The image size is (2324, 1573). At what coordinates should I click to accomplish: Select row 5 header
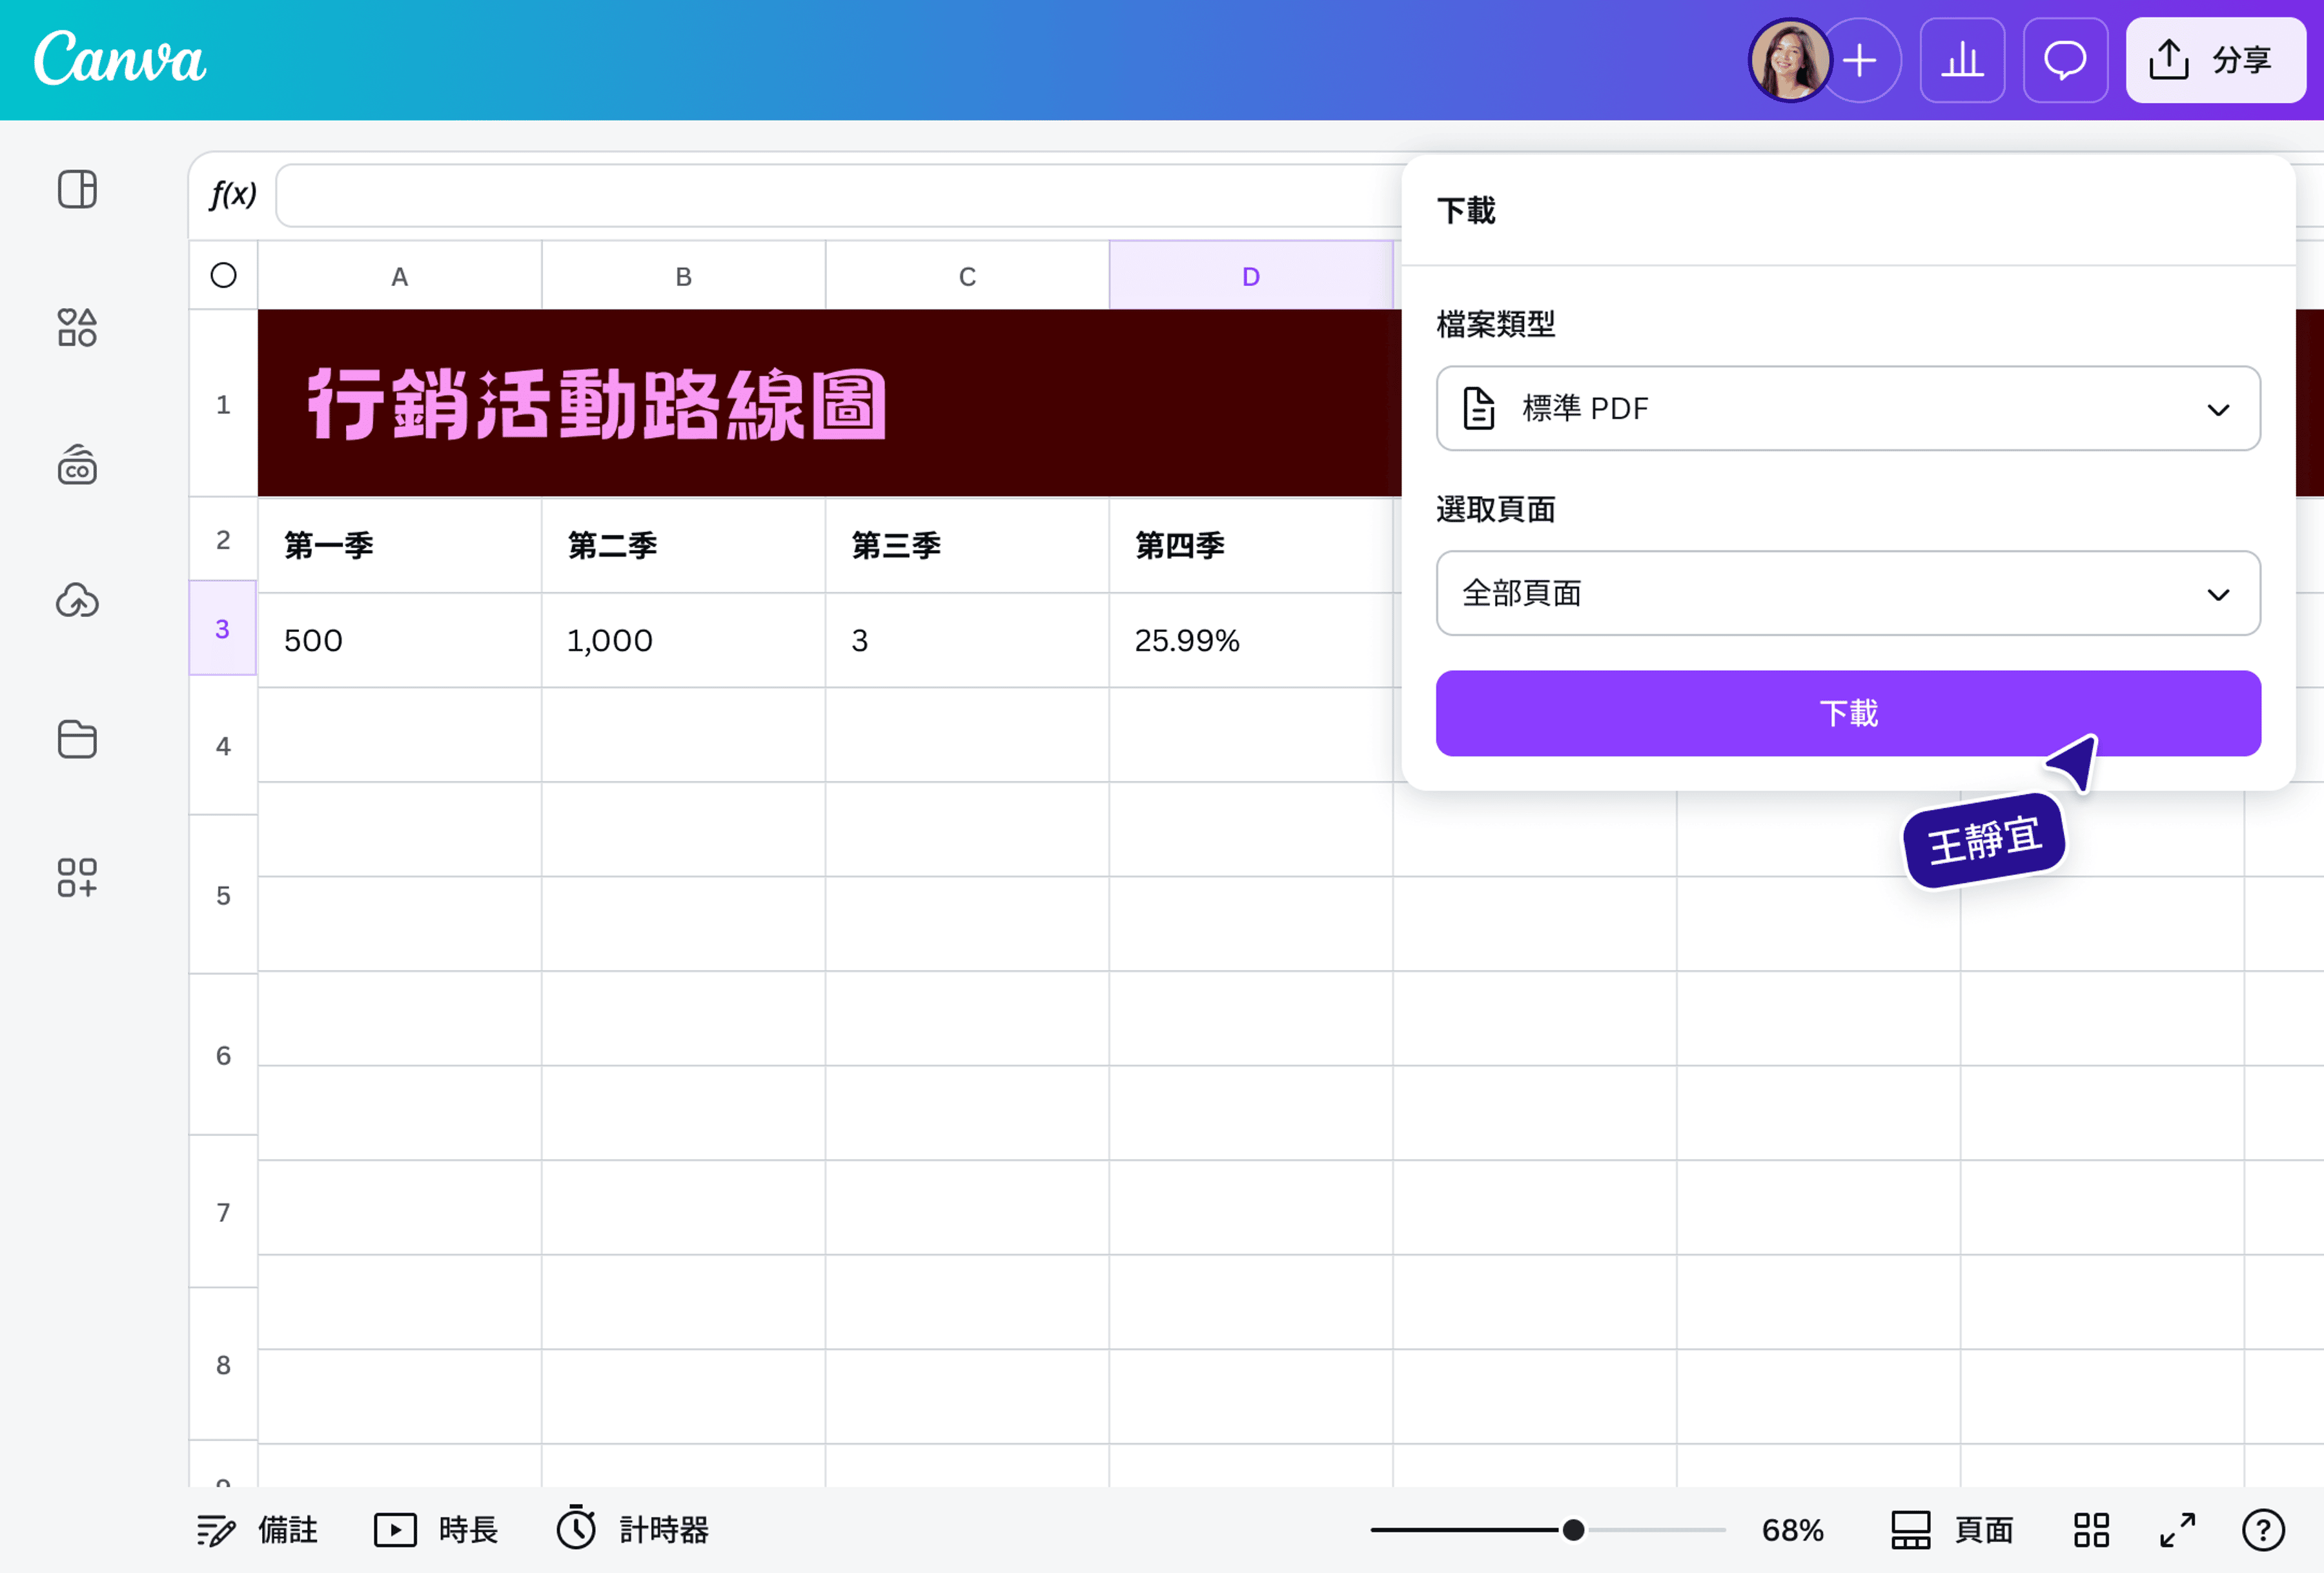pos(223,895)
